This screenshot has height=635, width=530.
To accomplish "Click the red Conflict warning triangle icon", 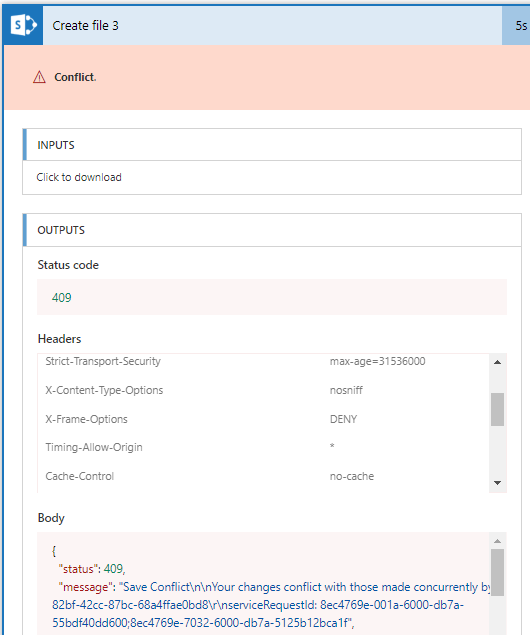I will click(39, 77).
